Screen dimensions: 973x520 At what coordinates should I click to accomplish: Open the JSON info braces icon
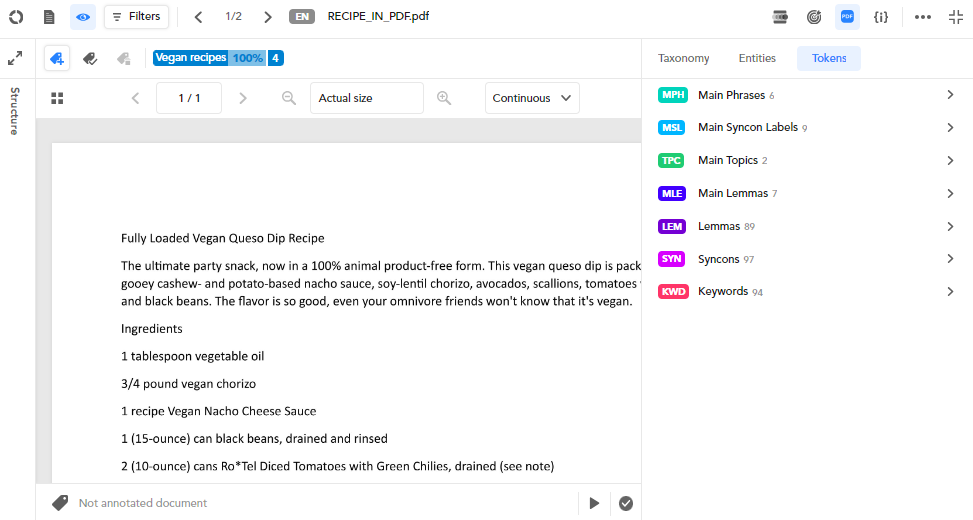point(880,17)
